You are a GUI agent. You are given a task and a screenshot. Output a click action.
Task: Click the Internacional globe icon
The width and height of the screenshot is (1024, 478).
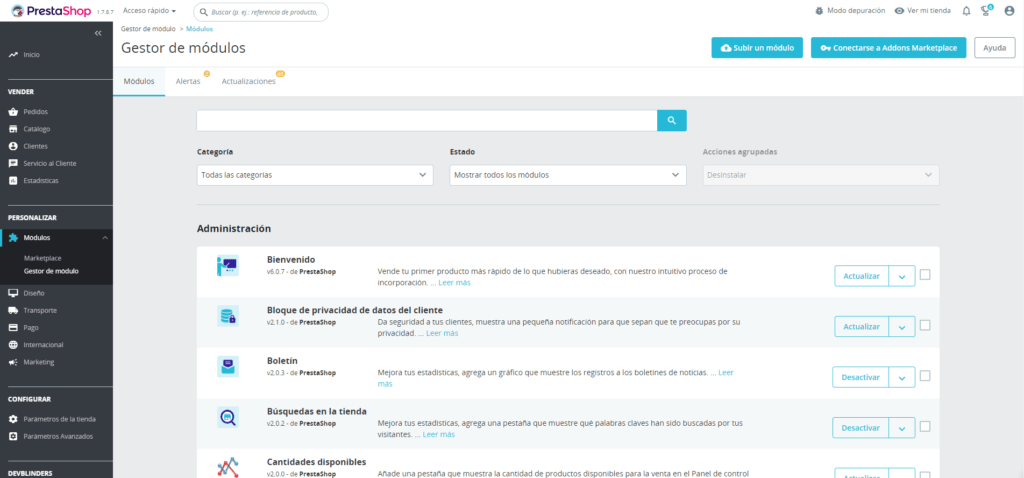click(13, 345)
